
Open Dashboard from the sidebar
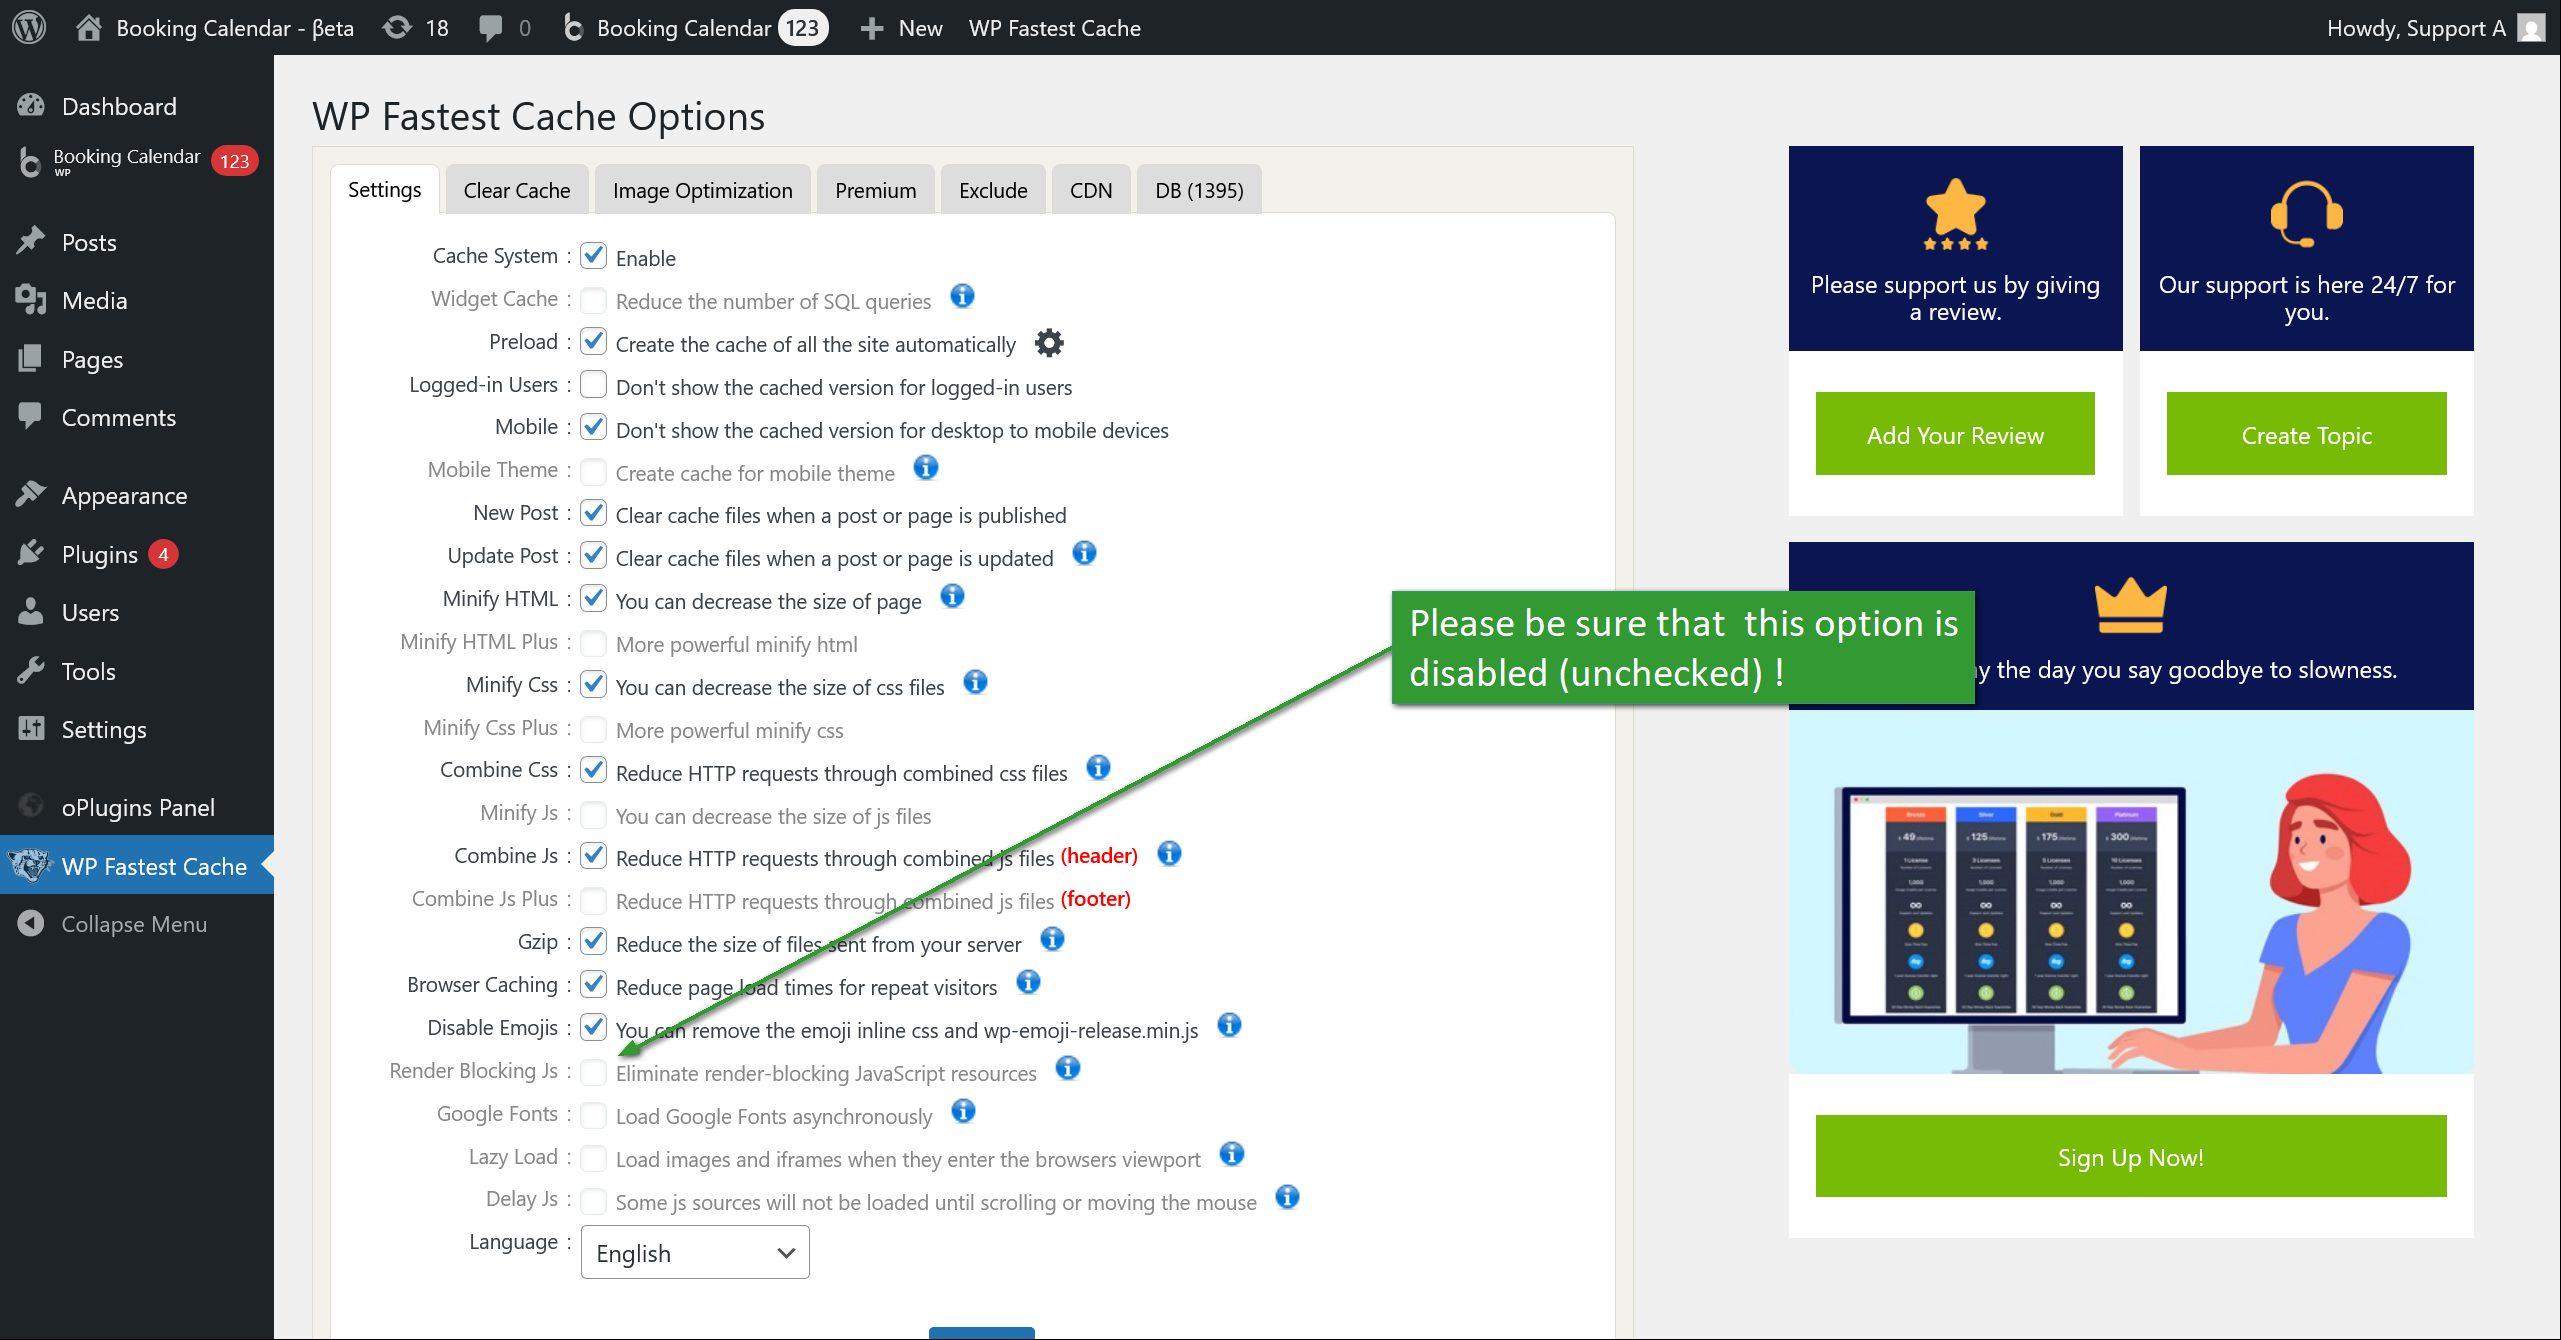click(119, 106)
